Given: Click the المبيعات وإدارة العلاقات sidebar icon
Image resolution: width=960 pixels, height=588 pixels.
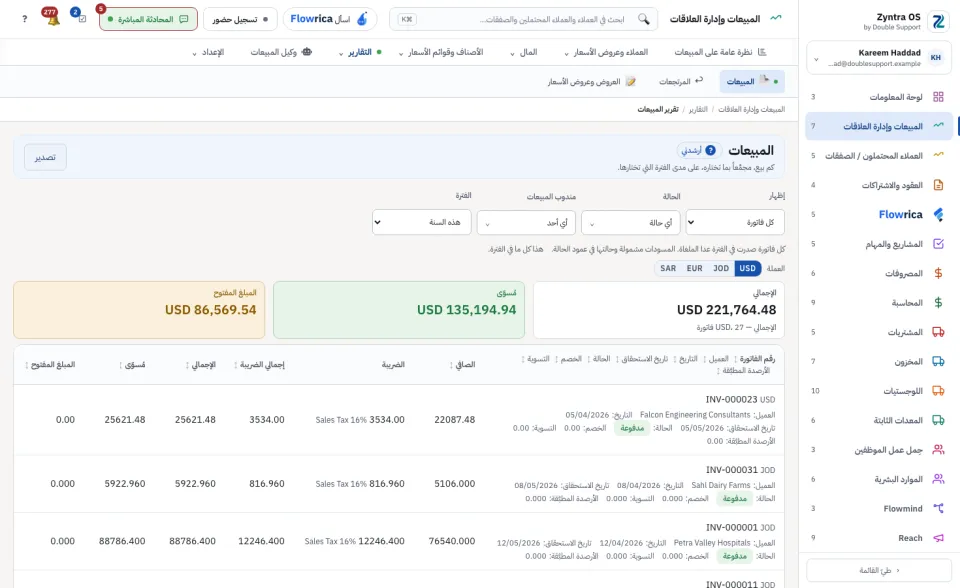Looking at the screenshot, I should [x=938, y=126].
